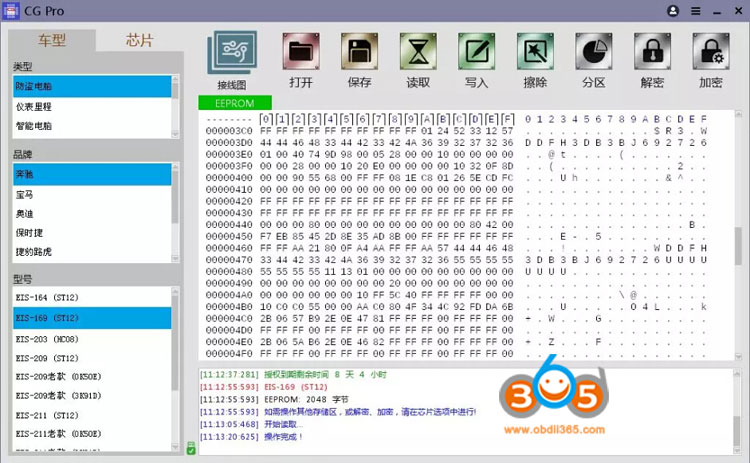Open the user account icon in title bar

(x=672, y=10)
